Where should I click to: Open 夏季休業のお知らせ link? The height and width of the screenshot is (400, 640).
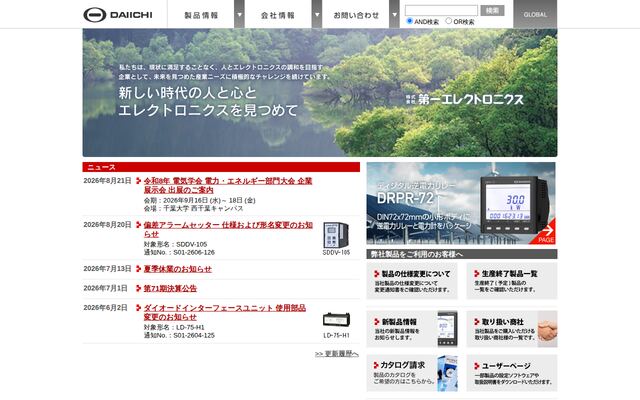point(178,269)
